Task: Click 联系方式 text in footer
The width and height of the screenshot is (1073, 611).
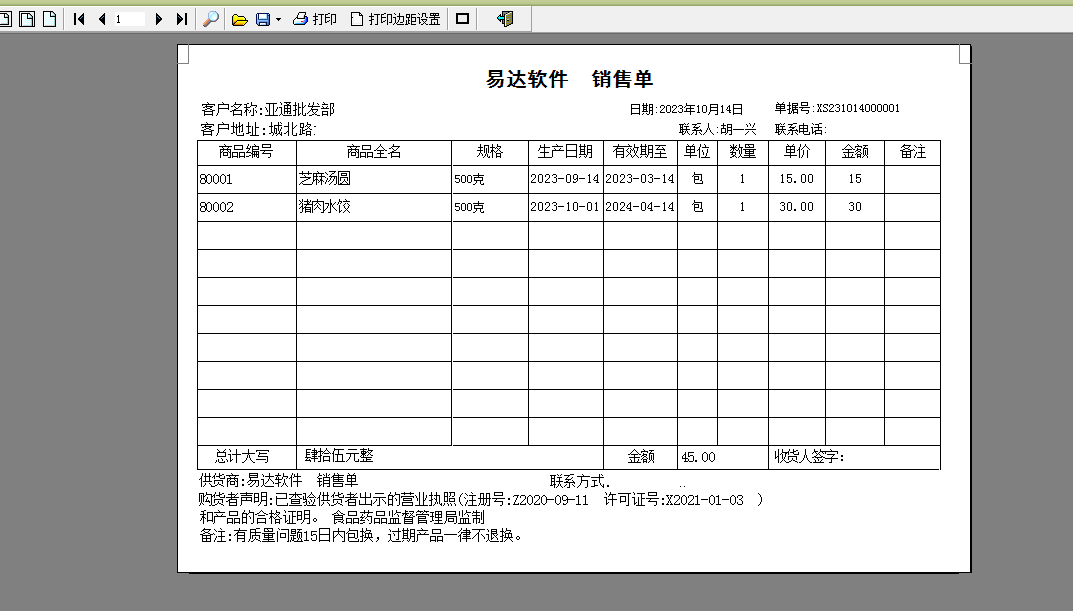Action: 580,482
